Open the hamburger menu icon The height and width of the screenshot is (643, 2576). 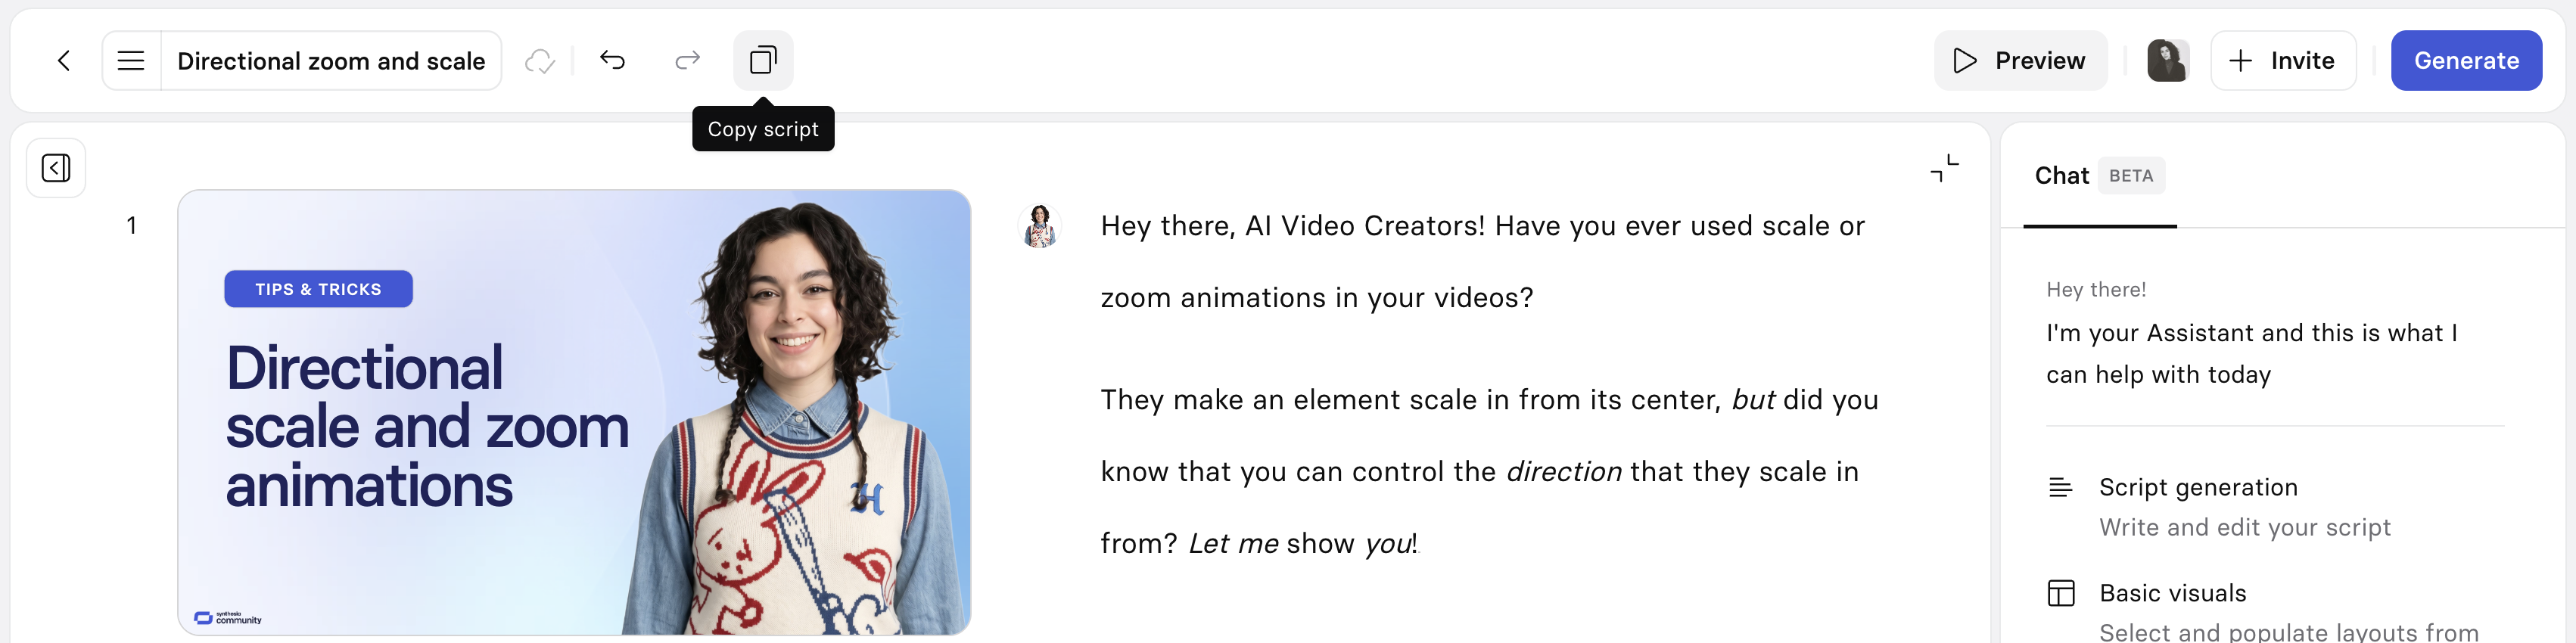click(x=131, y=61)
